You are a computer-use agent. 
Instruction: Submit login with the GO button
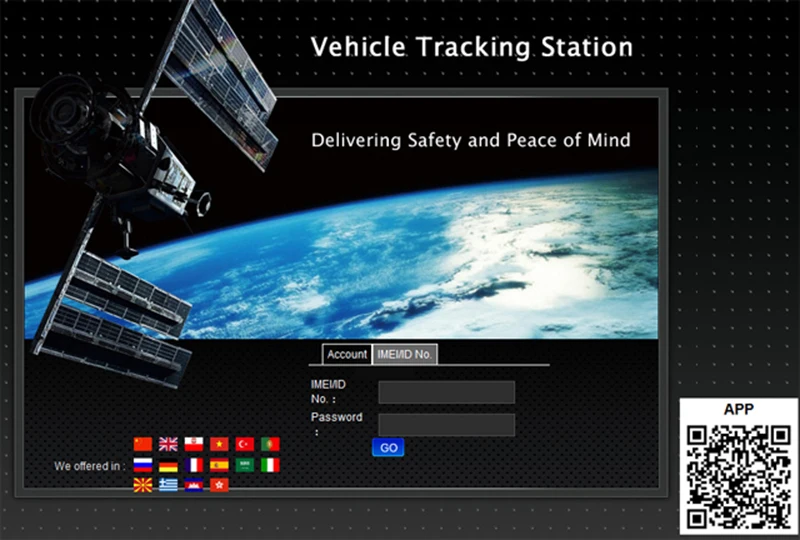click(x=388, y=448)
